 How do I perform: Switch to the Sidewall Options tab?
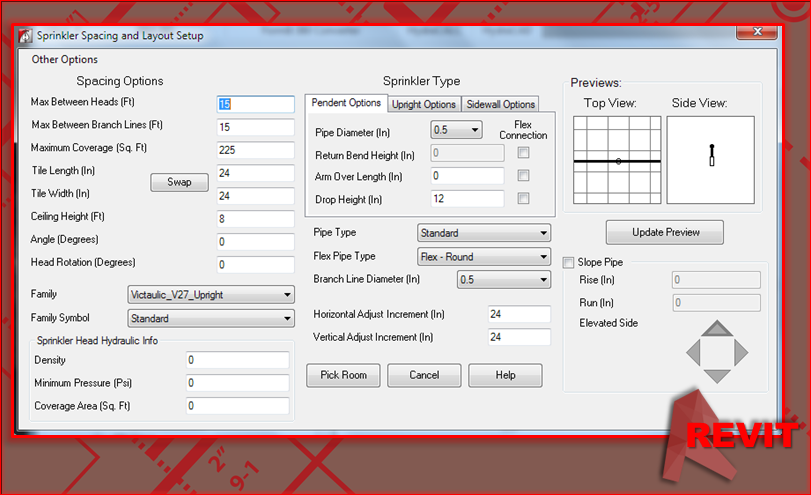tap(499, 104)
